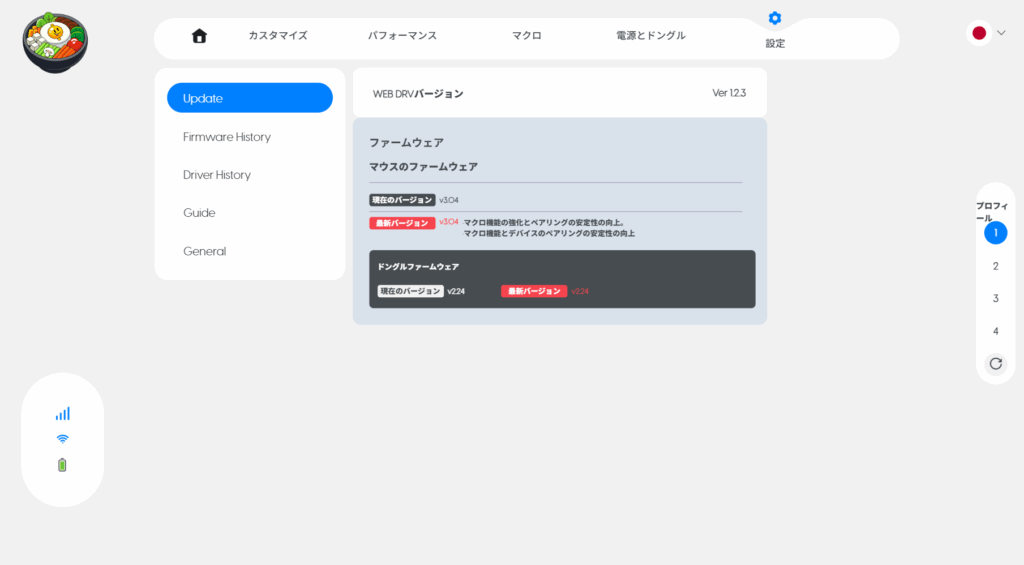Viewport: 1024px width, 565px height.
Task: Click the red 最新バージョン mouse firmware badge
Action: point(401,223)
